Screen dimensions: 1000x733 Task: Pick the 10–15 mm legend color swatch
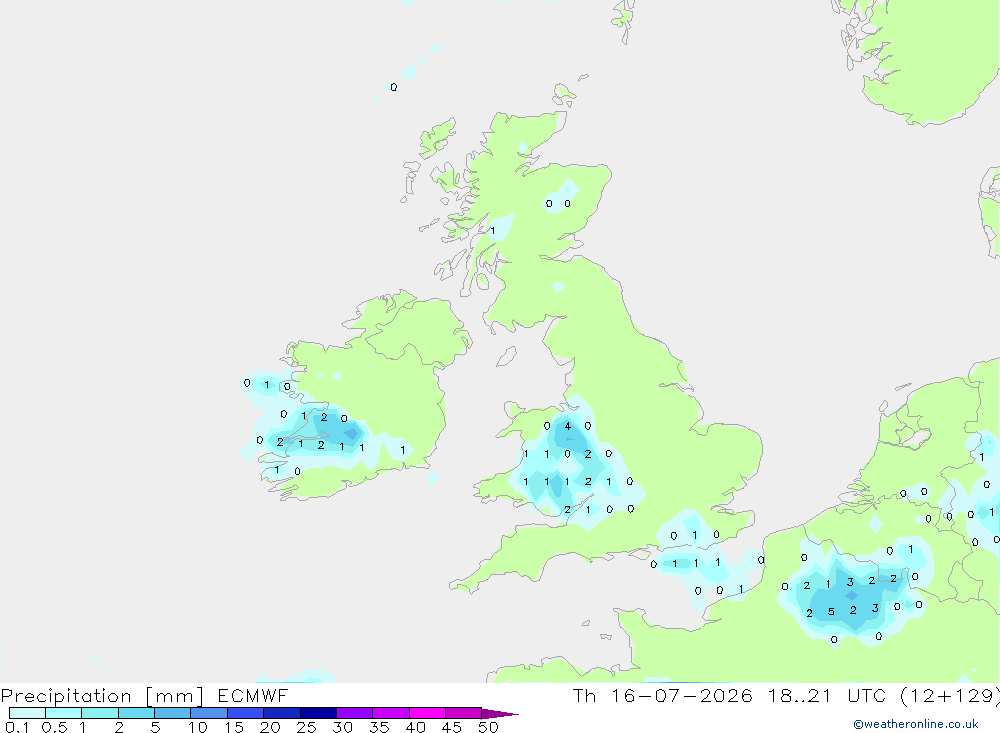click(x=209, y=713)
